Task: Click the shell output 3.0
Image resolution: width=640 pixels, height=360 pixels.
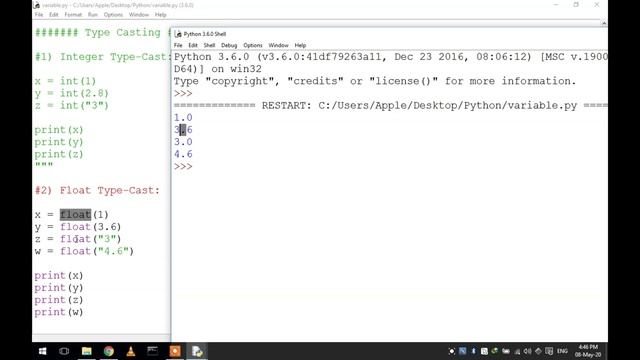Action: pos(183,142)
